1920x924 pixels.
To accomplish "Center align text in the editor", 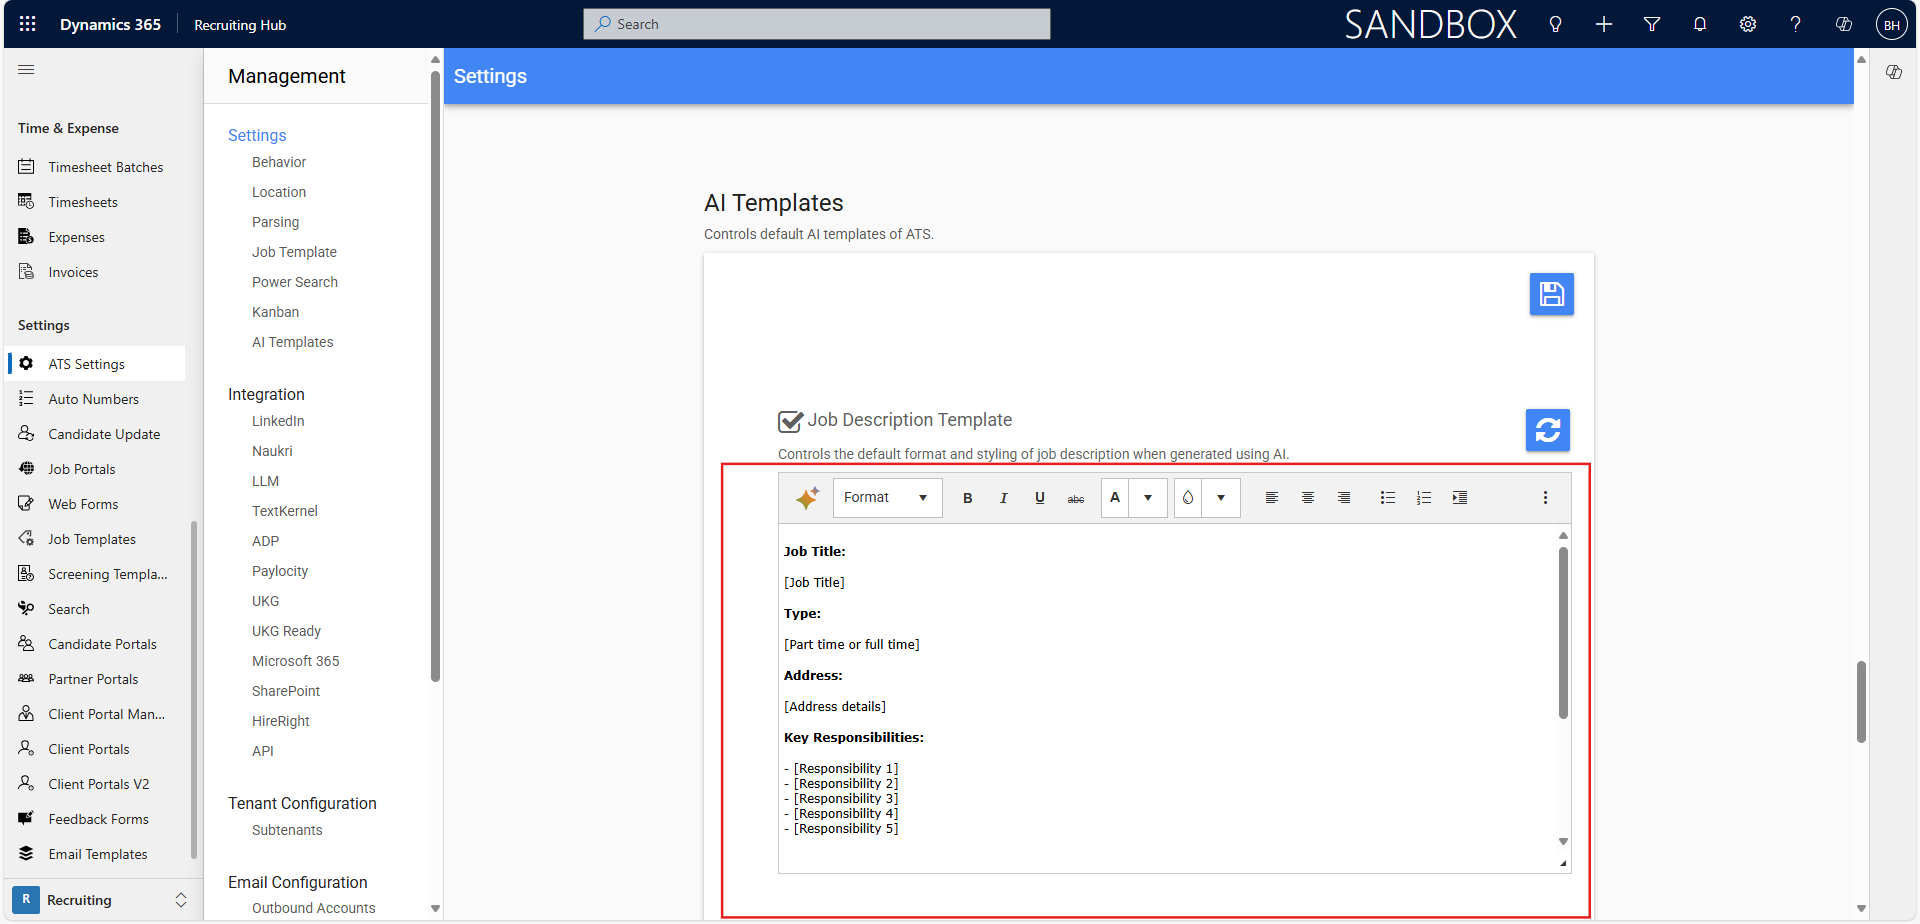I will click(x=1308, y=498).
